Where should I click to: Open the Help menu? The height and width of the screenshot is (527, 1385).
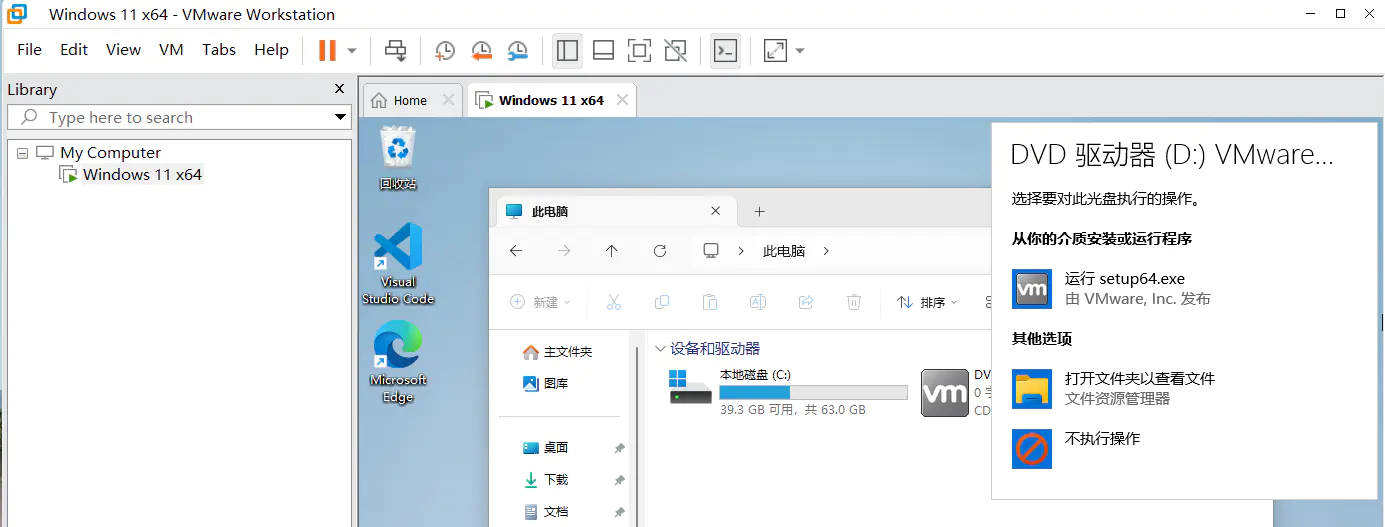coord(271,49)
